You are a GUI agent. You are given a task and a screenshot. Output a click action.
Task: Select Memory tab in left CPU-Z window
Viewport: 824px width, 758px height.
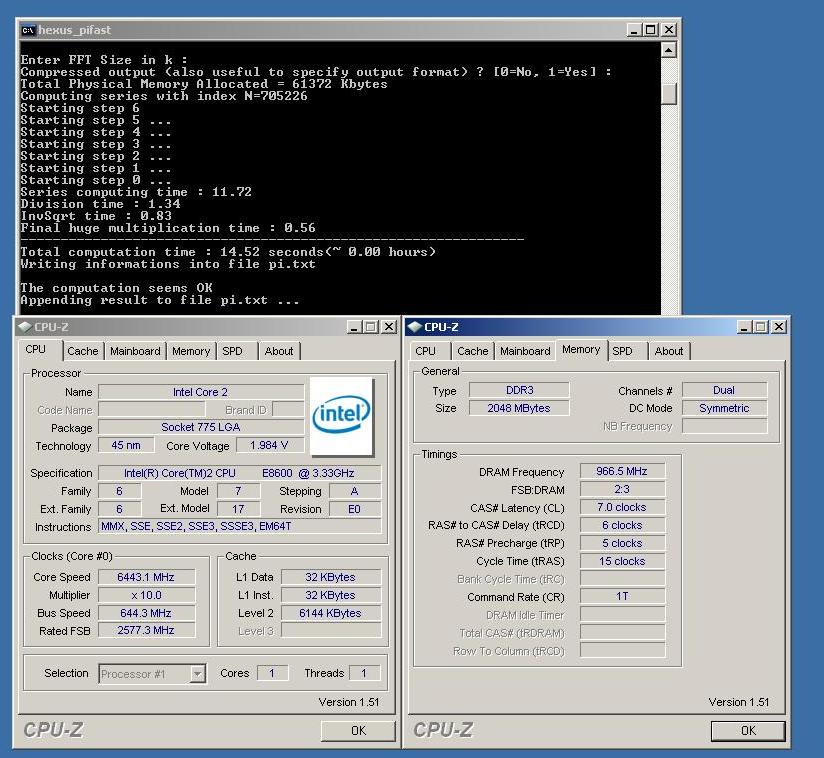(x=191, y=351)
